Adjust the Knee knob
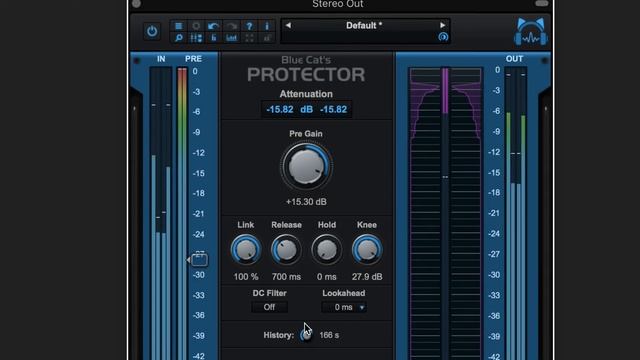 click(367, 249)
